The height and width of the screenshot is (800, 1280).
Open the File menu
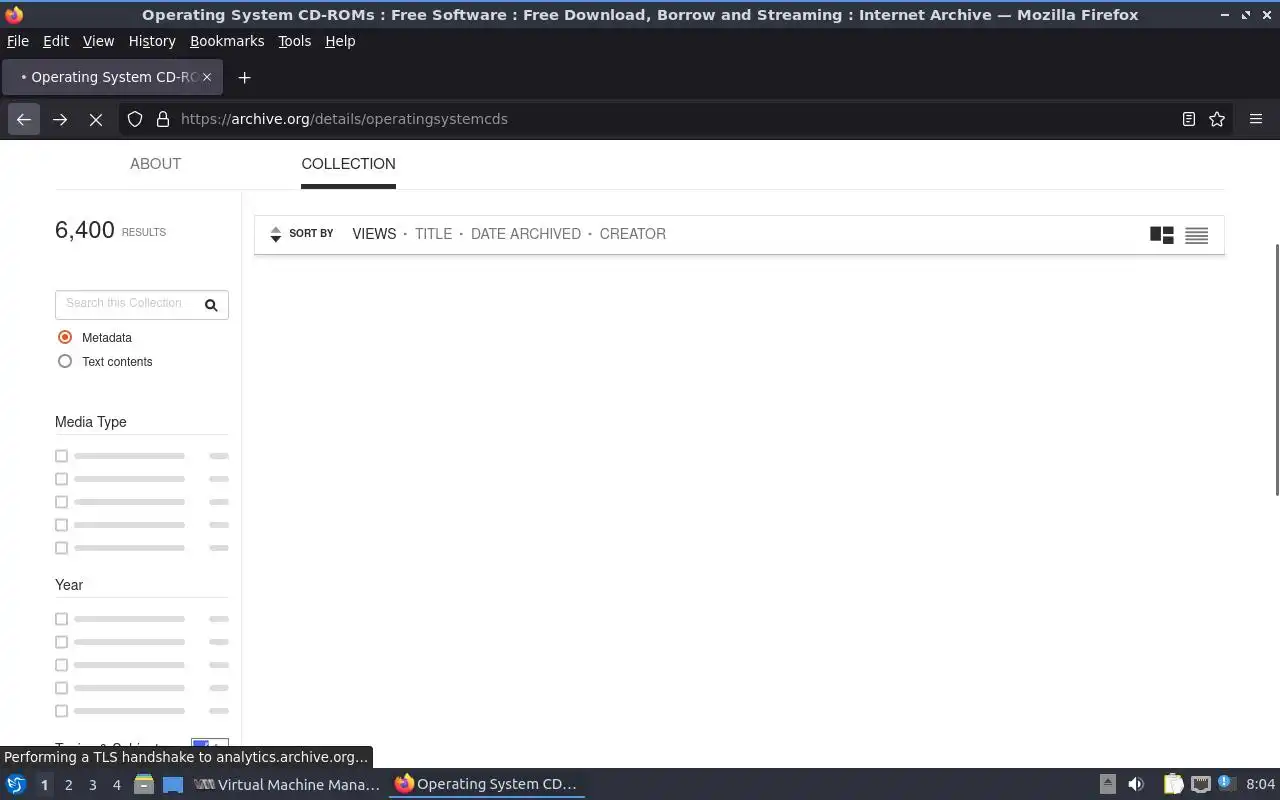tap(18, 41)
